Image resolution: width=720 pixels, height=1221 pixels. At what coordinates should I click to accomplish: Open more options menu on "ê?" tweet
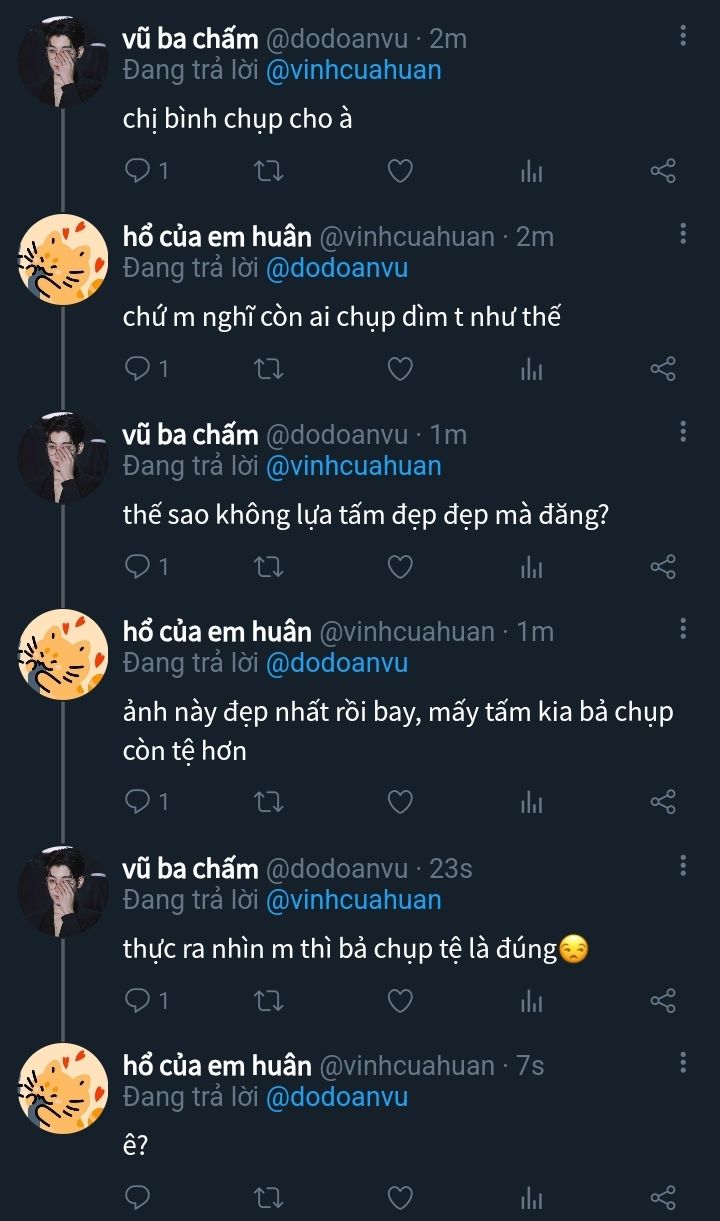point(683,1063)
